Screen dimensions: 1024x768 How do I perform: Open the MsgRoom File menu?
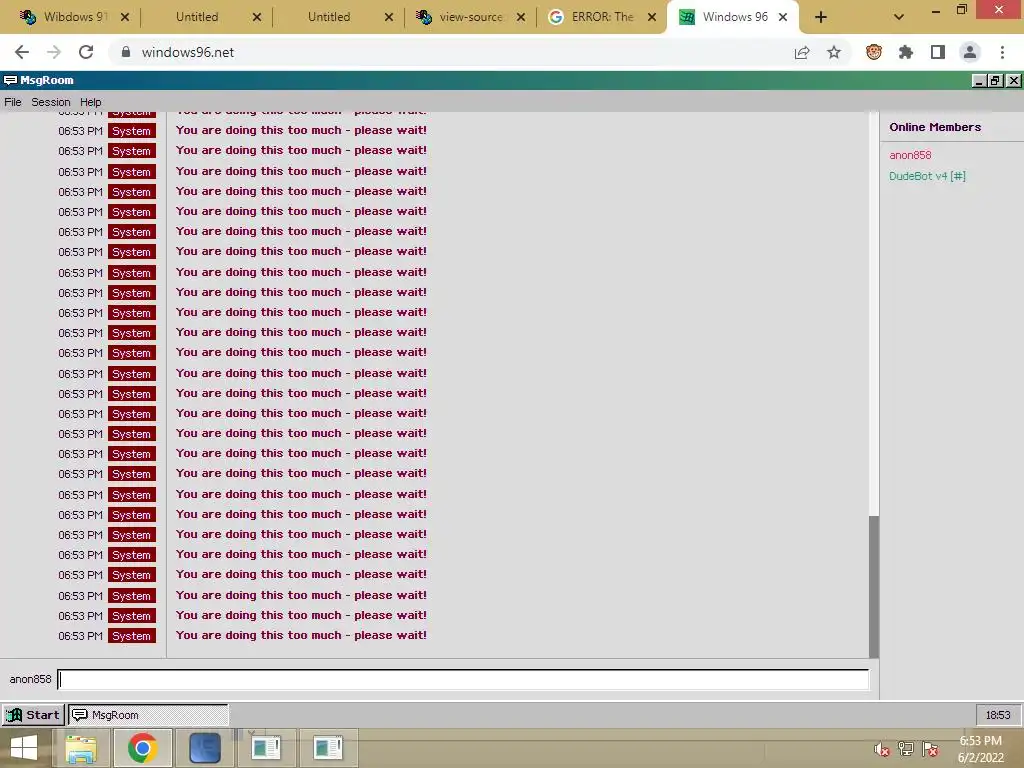click(13, 102)
